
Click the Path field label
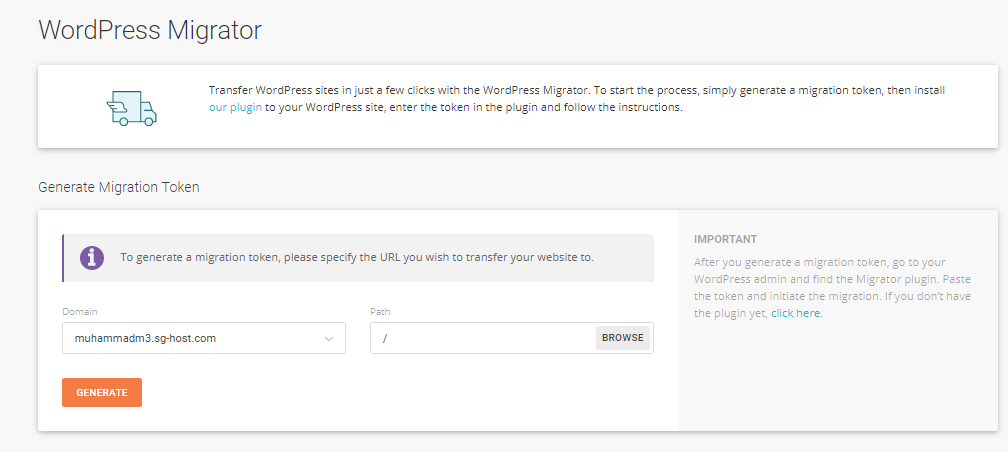pos(381,311)
